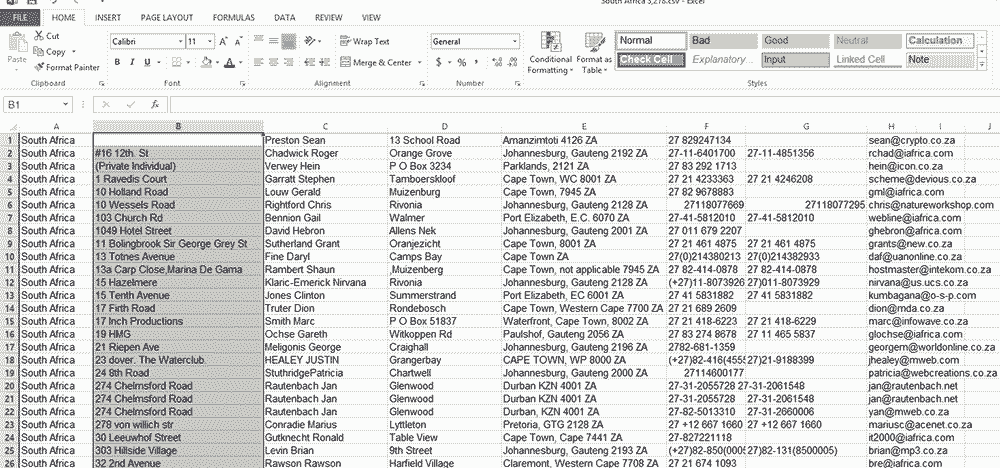Toggle underline formatting

147,62
